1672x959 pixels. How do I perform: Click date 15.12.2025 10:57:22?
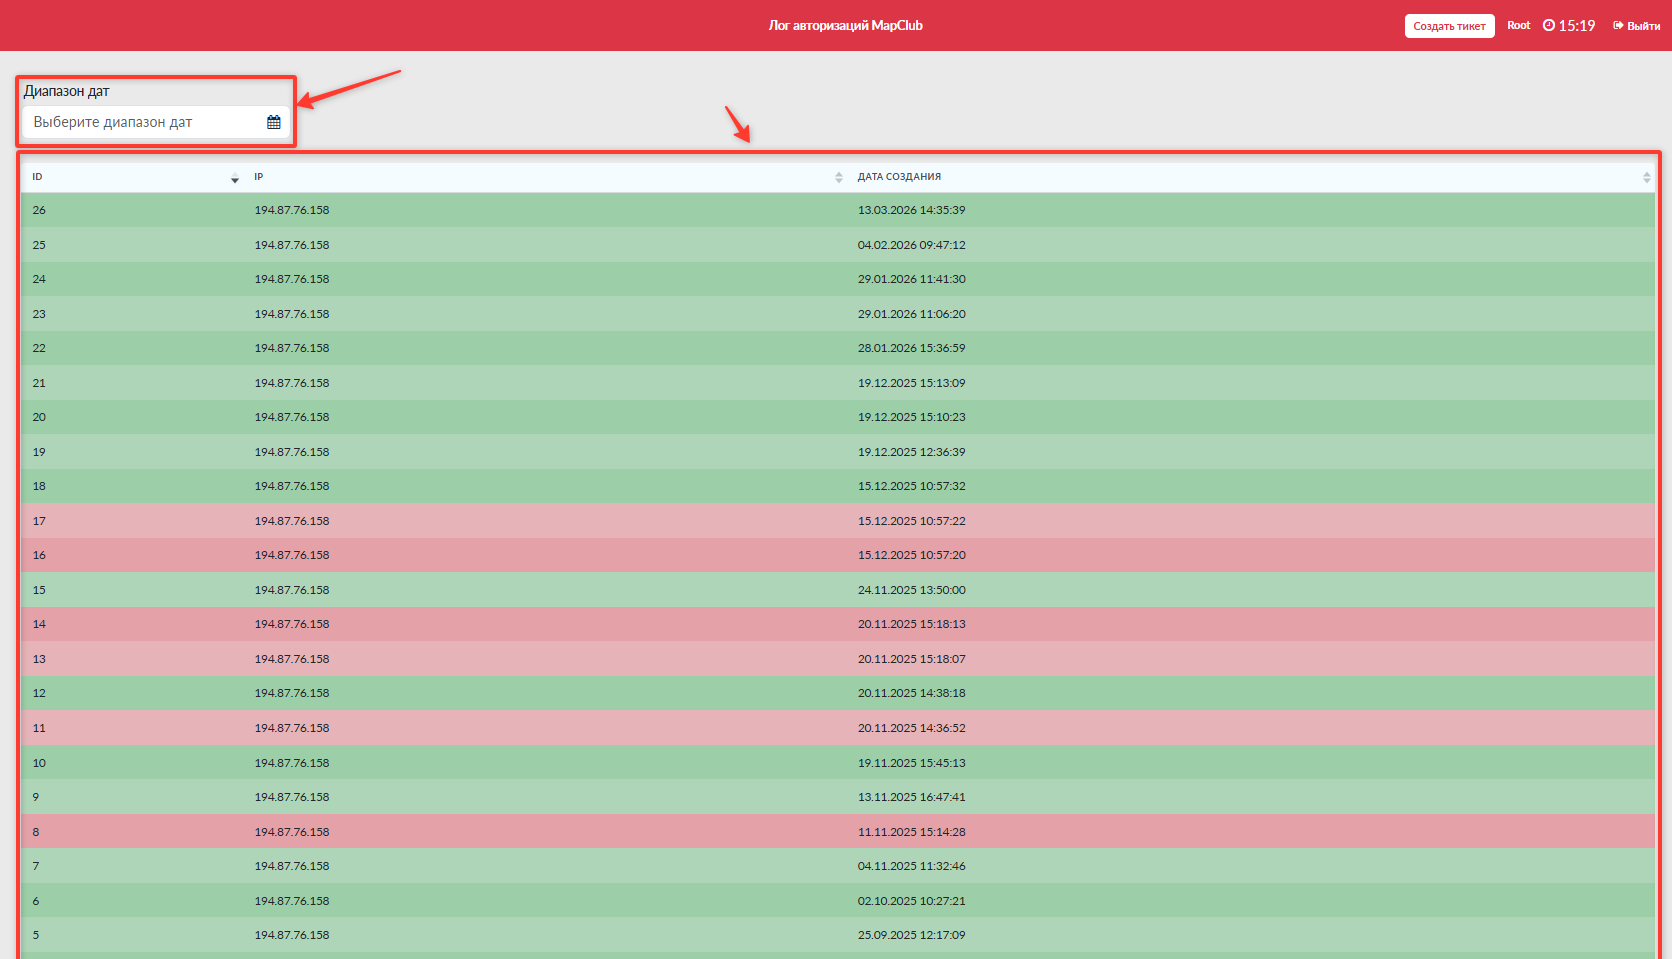[912, 521]
